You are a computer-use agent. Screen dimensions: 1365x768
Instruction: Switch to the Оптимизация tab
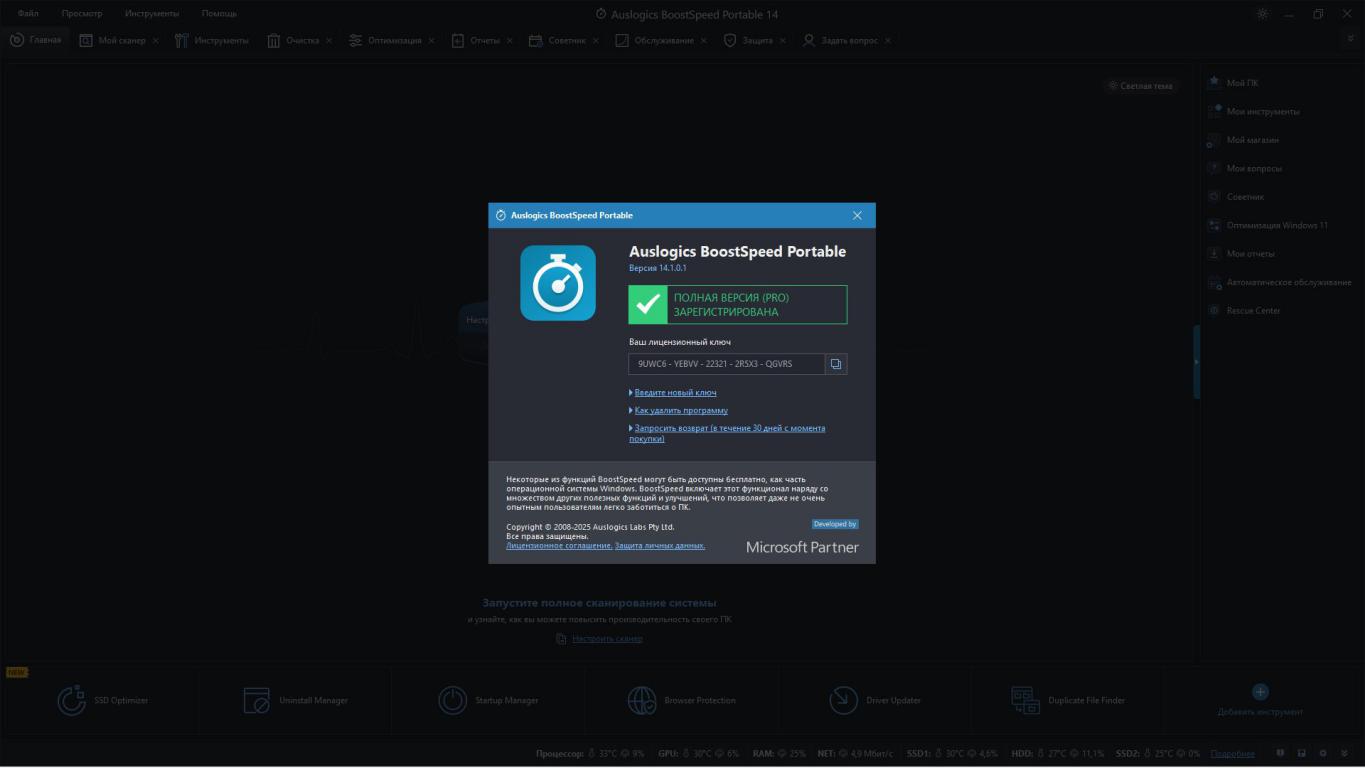click(394, 41)
